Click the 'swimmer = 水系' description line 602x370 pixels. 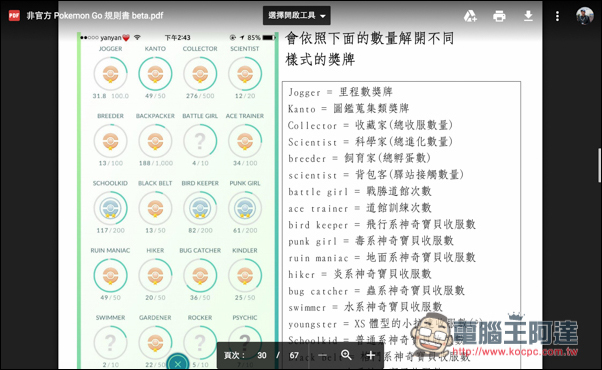[x=366, y=307]
